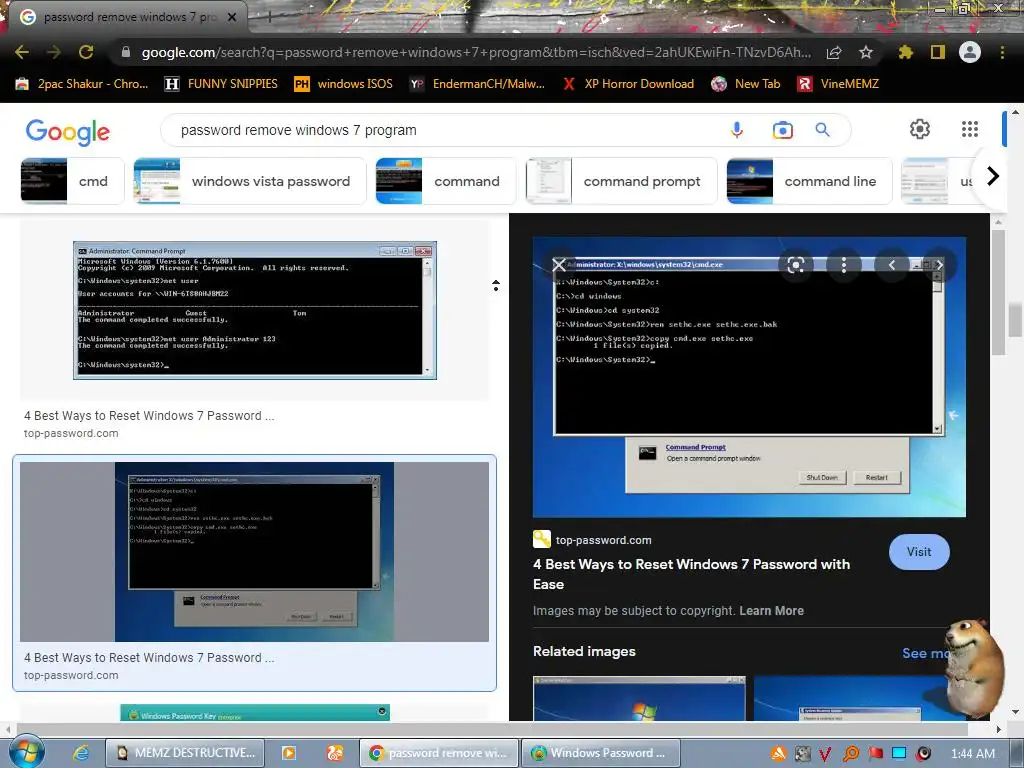Switch to Windows Password taskbar window
Viewport: 1024px width, 768px height.
600,753
